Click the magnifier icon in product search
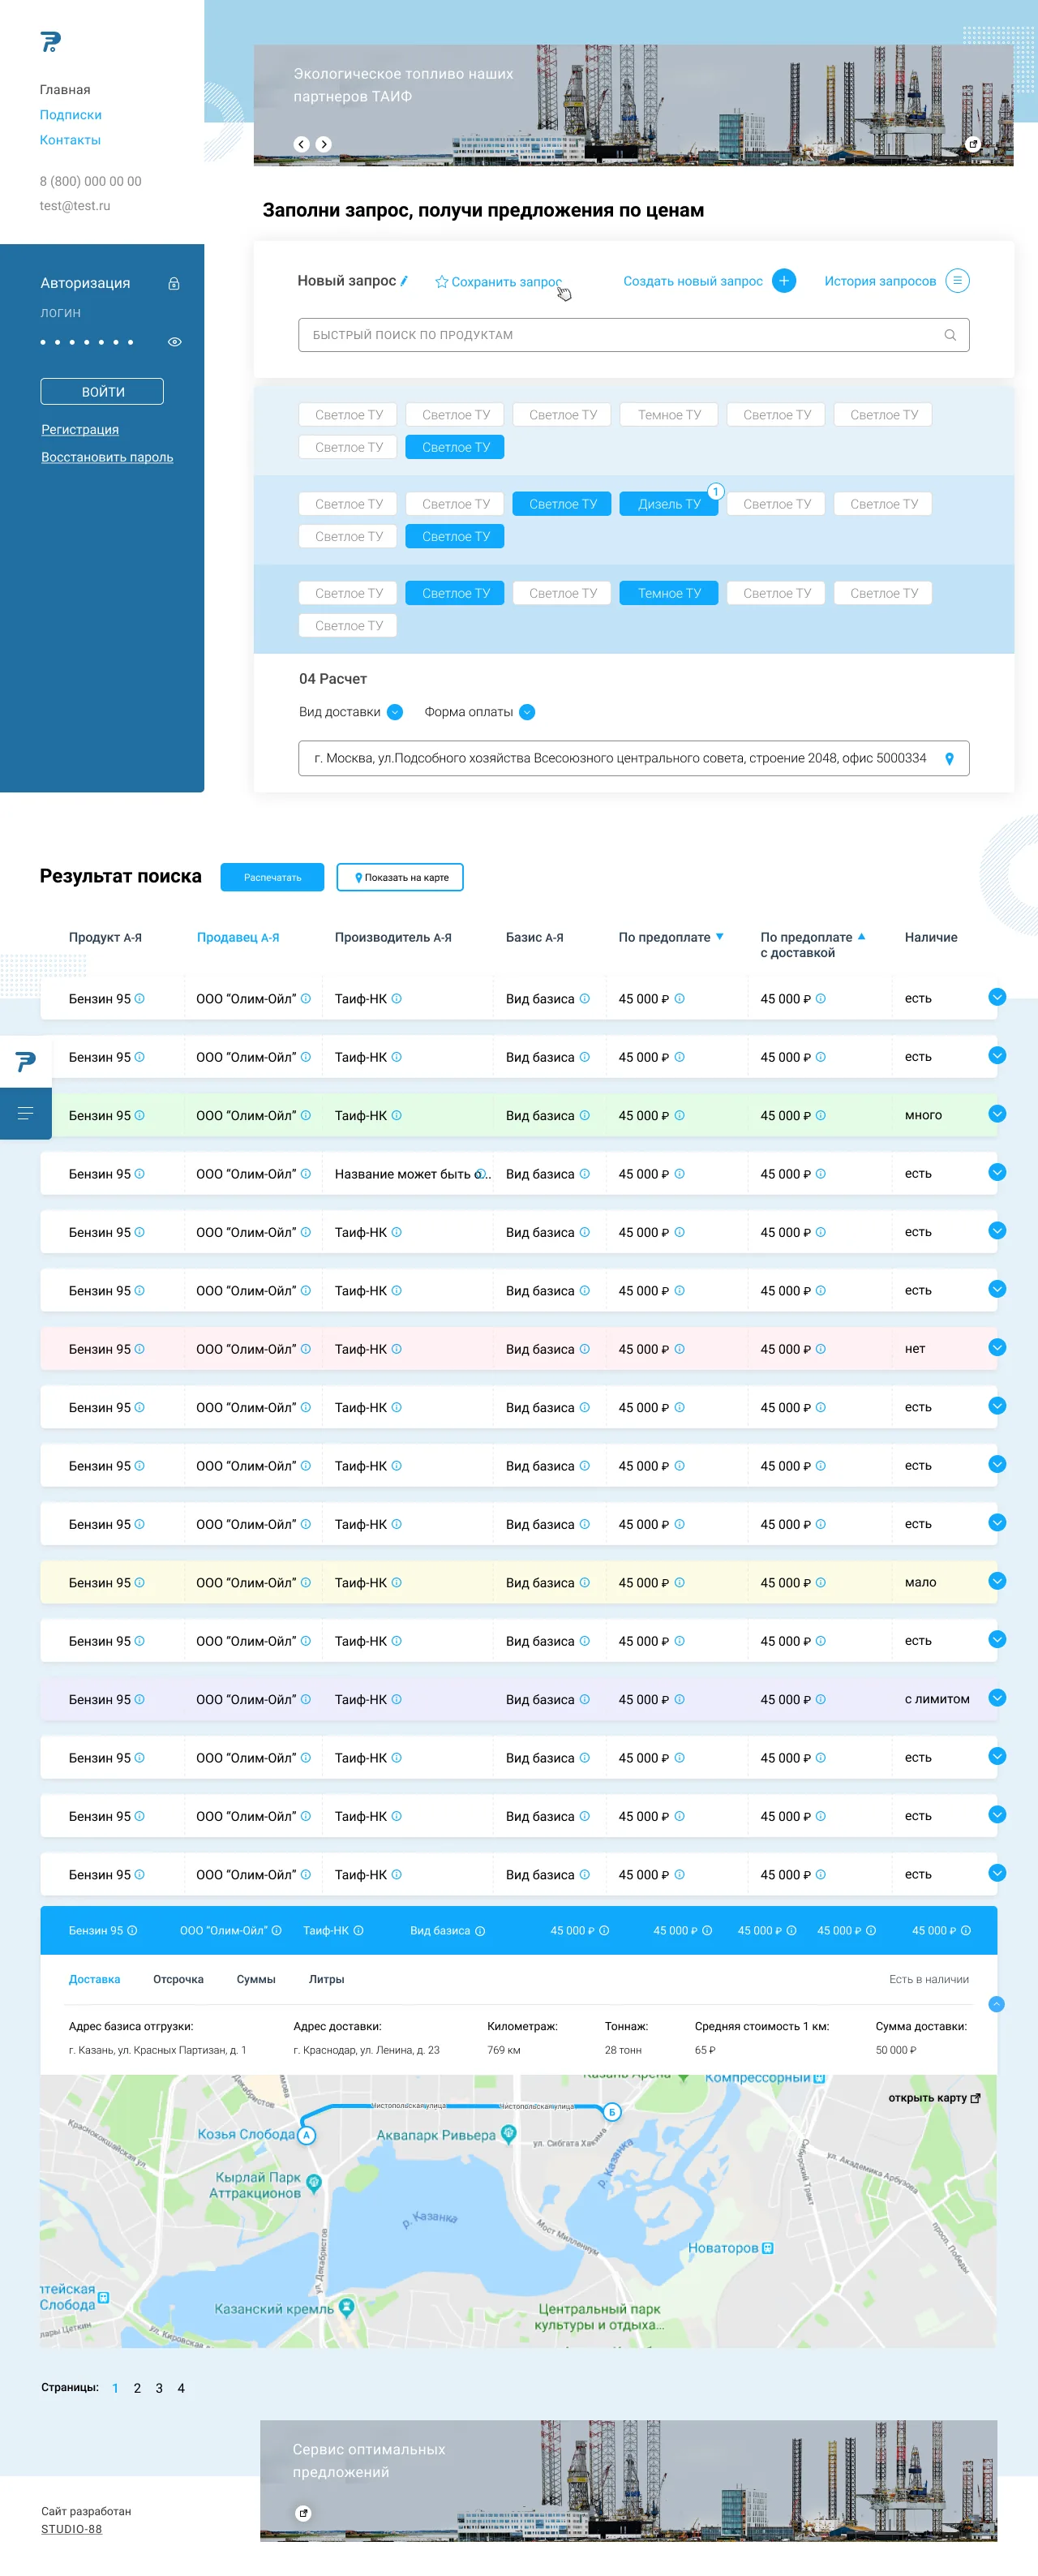This screenshot has width=1038, height=2576. pyautogui.click(x=950, y=335)
